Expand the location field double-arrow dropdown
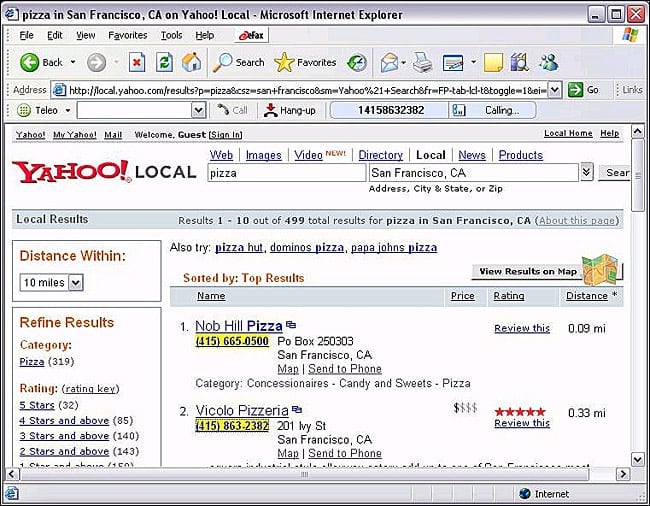The height and width of the screenshot is (506, 650). [586, 172]
